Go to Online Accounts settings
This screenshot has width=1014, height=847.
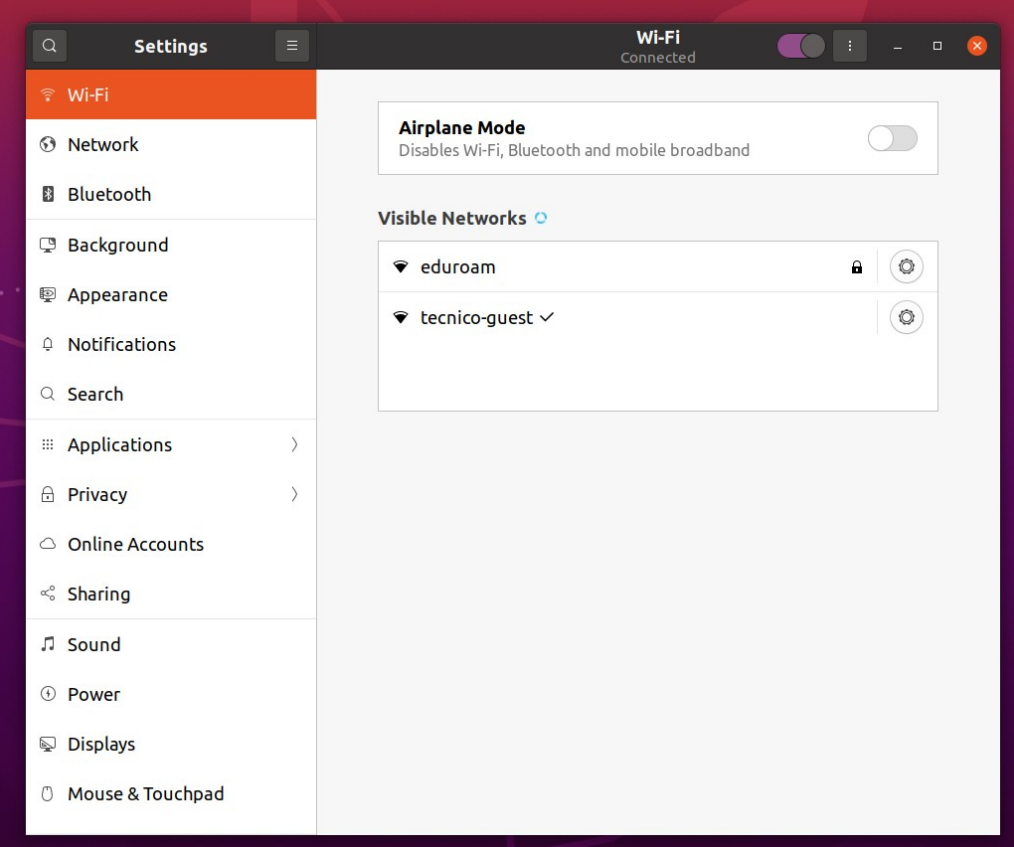171,544
